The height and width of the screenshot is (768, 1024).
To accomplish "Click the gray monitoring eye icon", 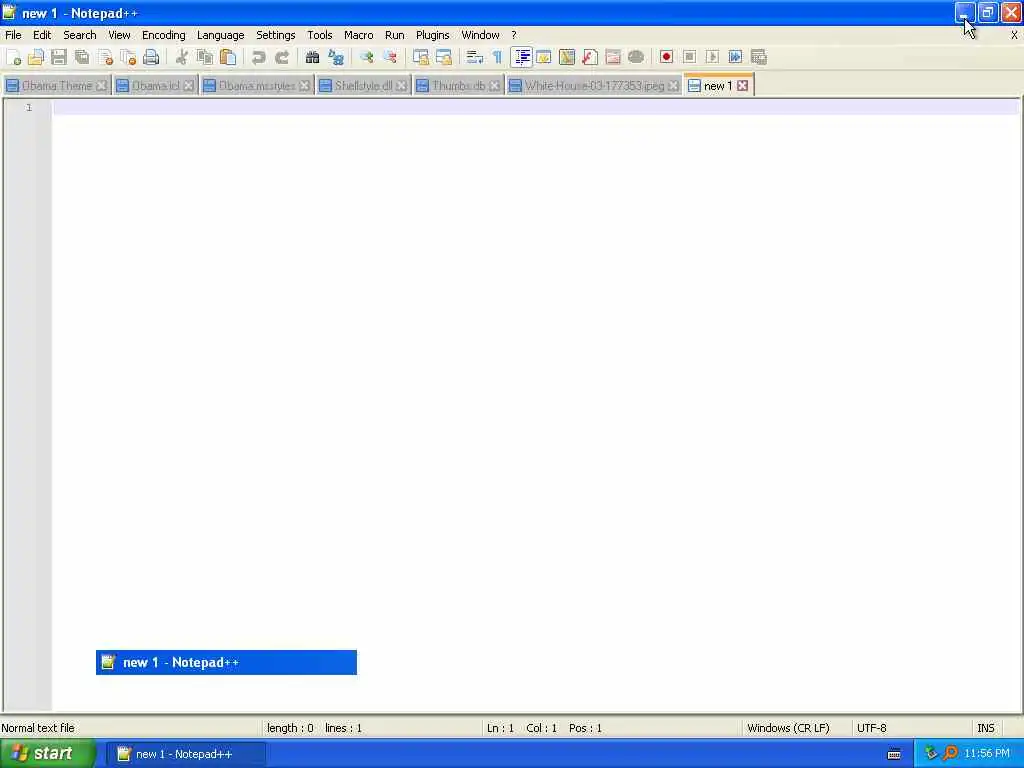I will 635,57.
